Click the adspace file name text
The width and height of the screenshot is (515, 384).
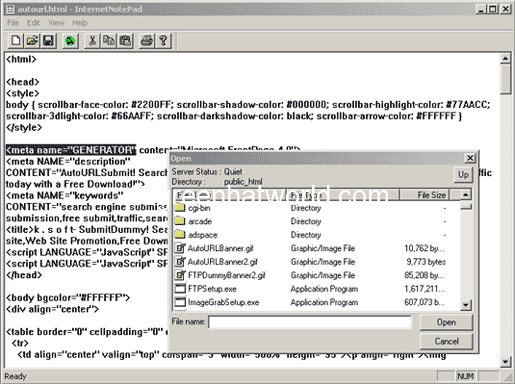point(203,235)
